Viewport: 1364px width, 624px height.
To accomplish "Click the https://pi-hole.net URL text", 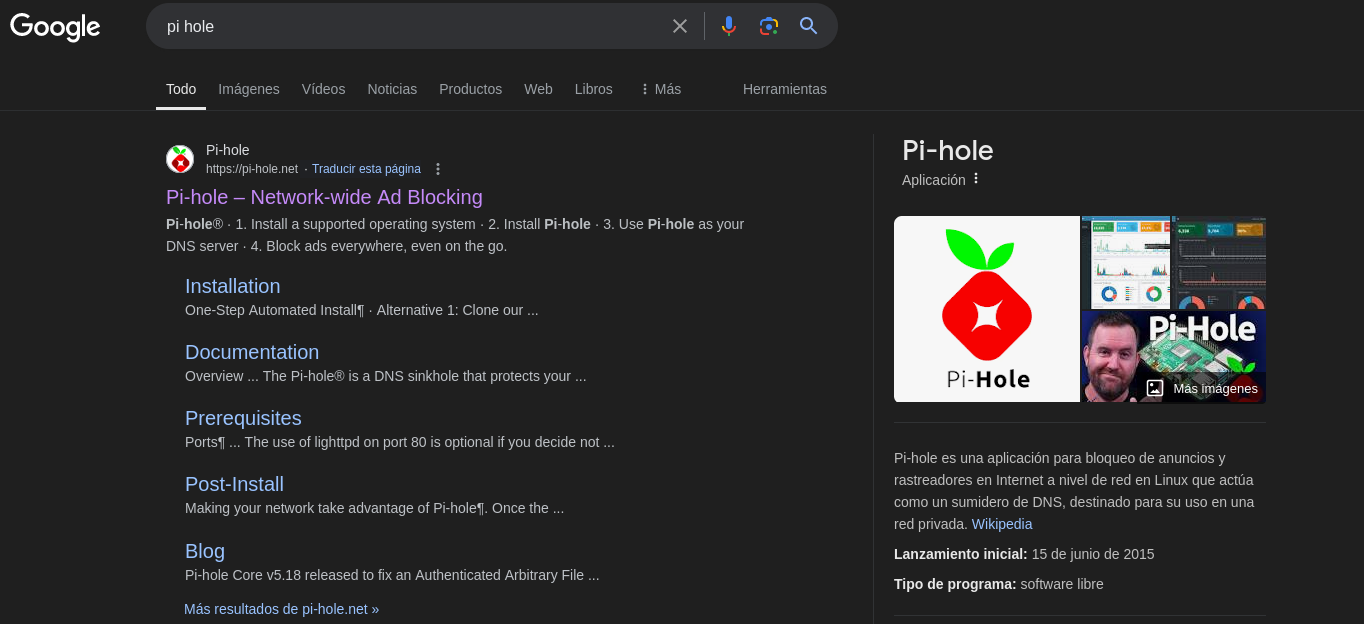I will [x=252, y=169].
